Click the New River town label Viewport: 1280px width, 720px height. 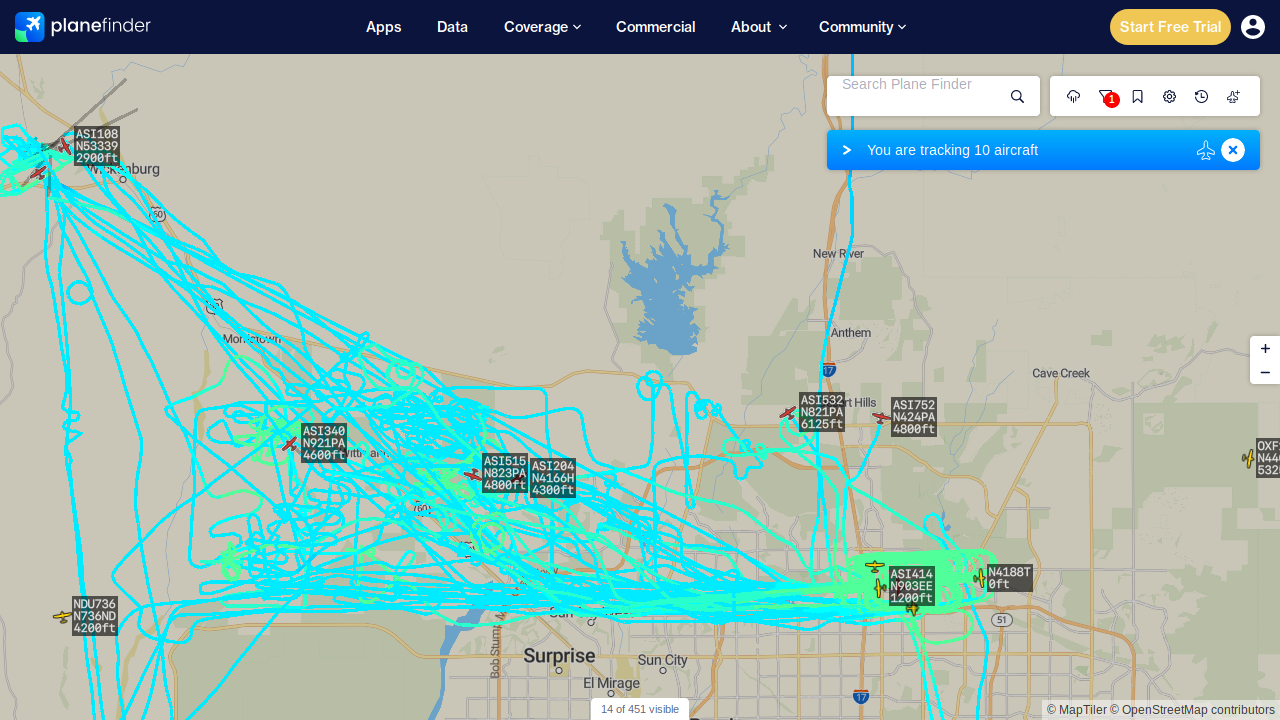pyautogui.click(x=838, y=254)
